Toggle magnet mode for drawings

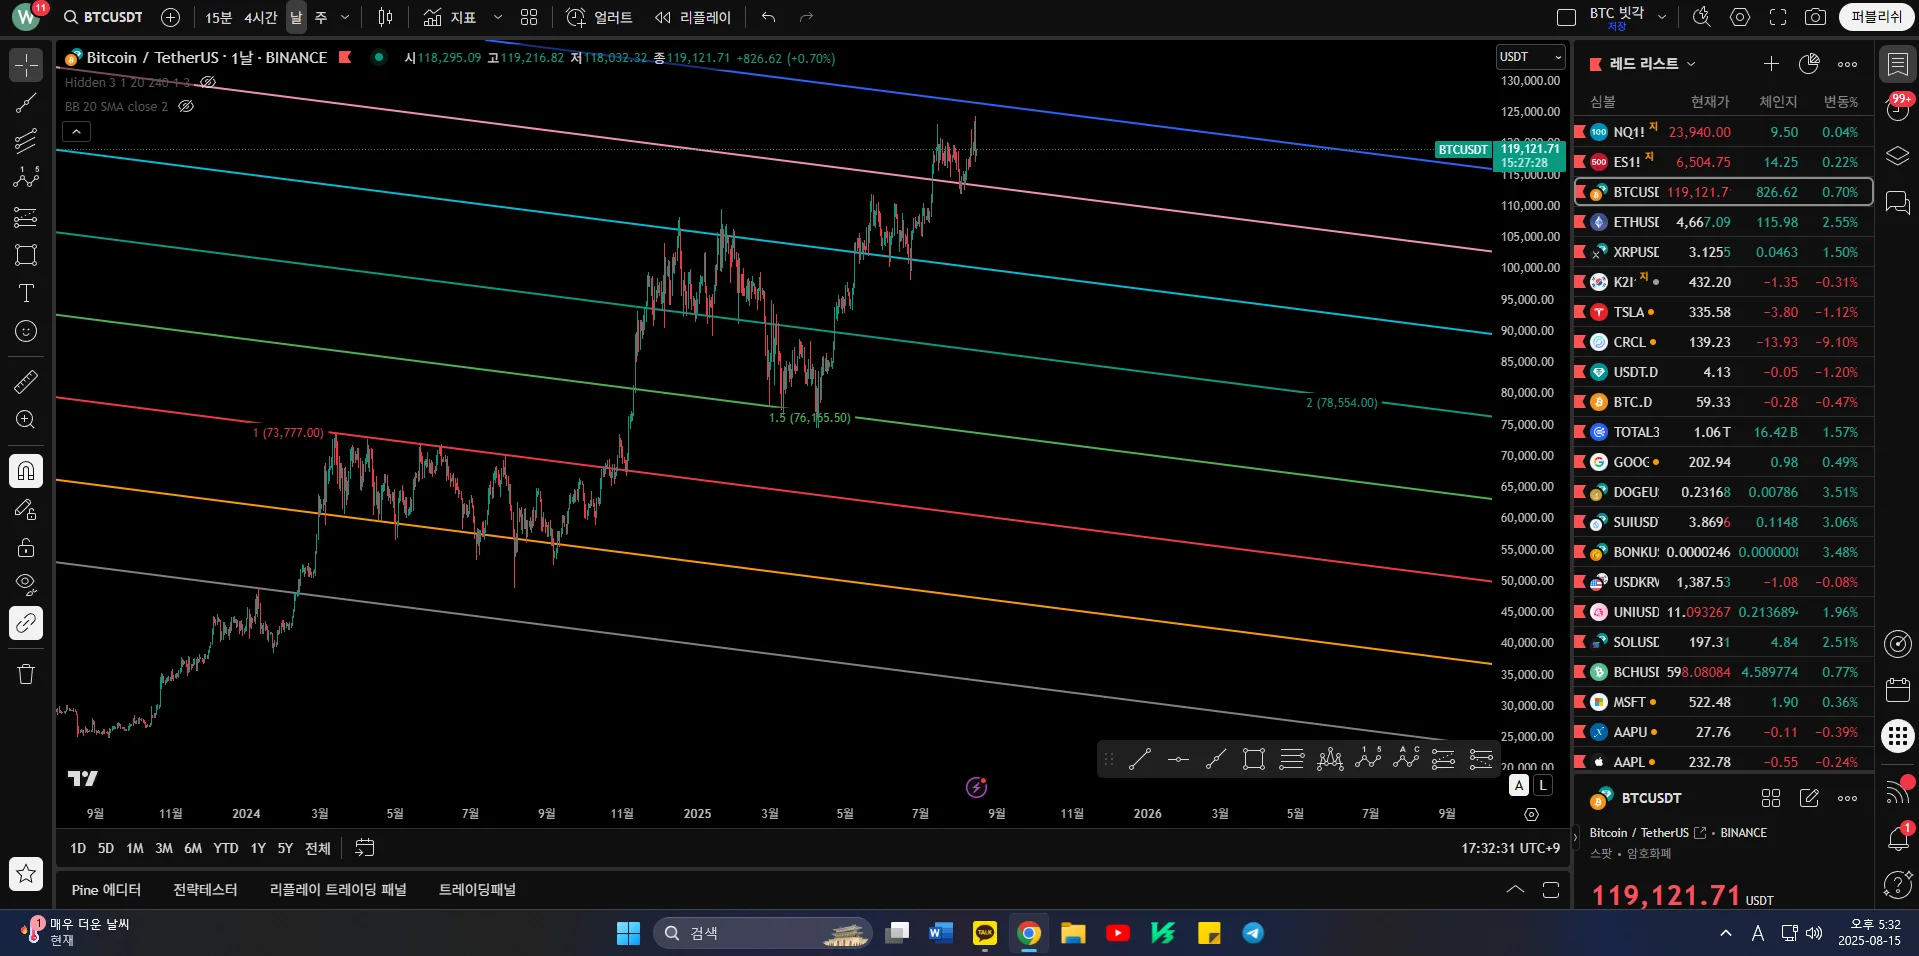click(26, 471)
